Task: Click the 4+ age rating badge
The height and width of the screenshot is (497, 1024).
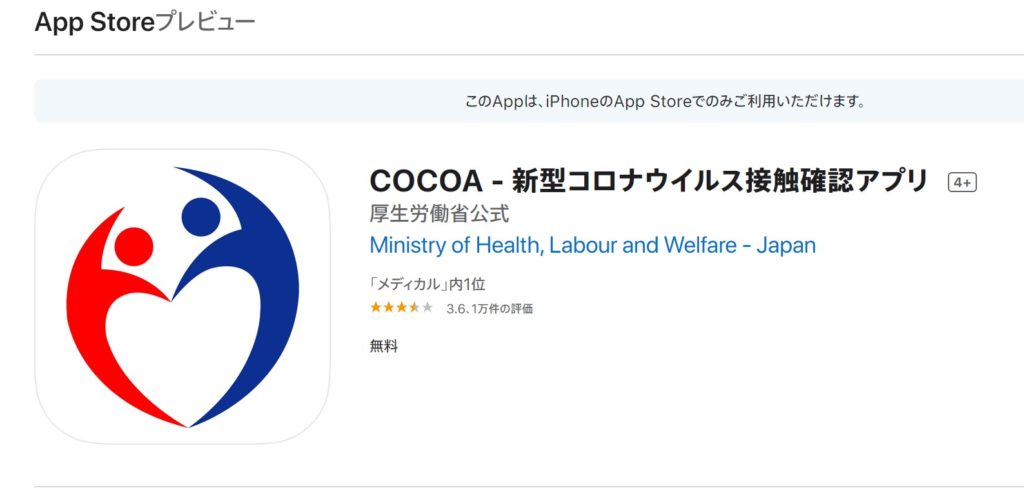Action: click(x=962, y=183)
